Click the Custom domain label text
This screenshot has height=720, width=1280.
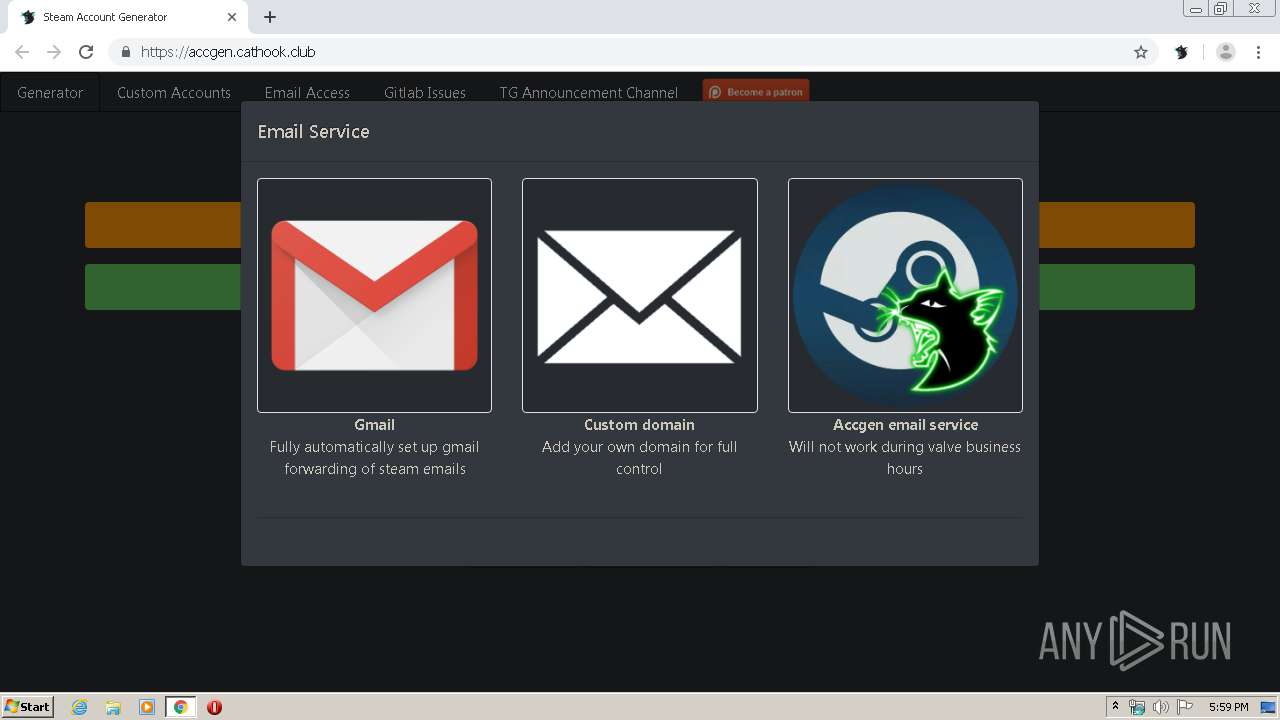pos(639,424)
